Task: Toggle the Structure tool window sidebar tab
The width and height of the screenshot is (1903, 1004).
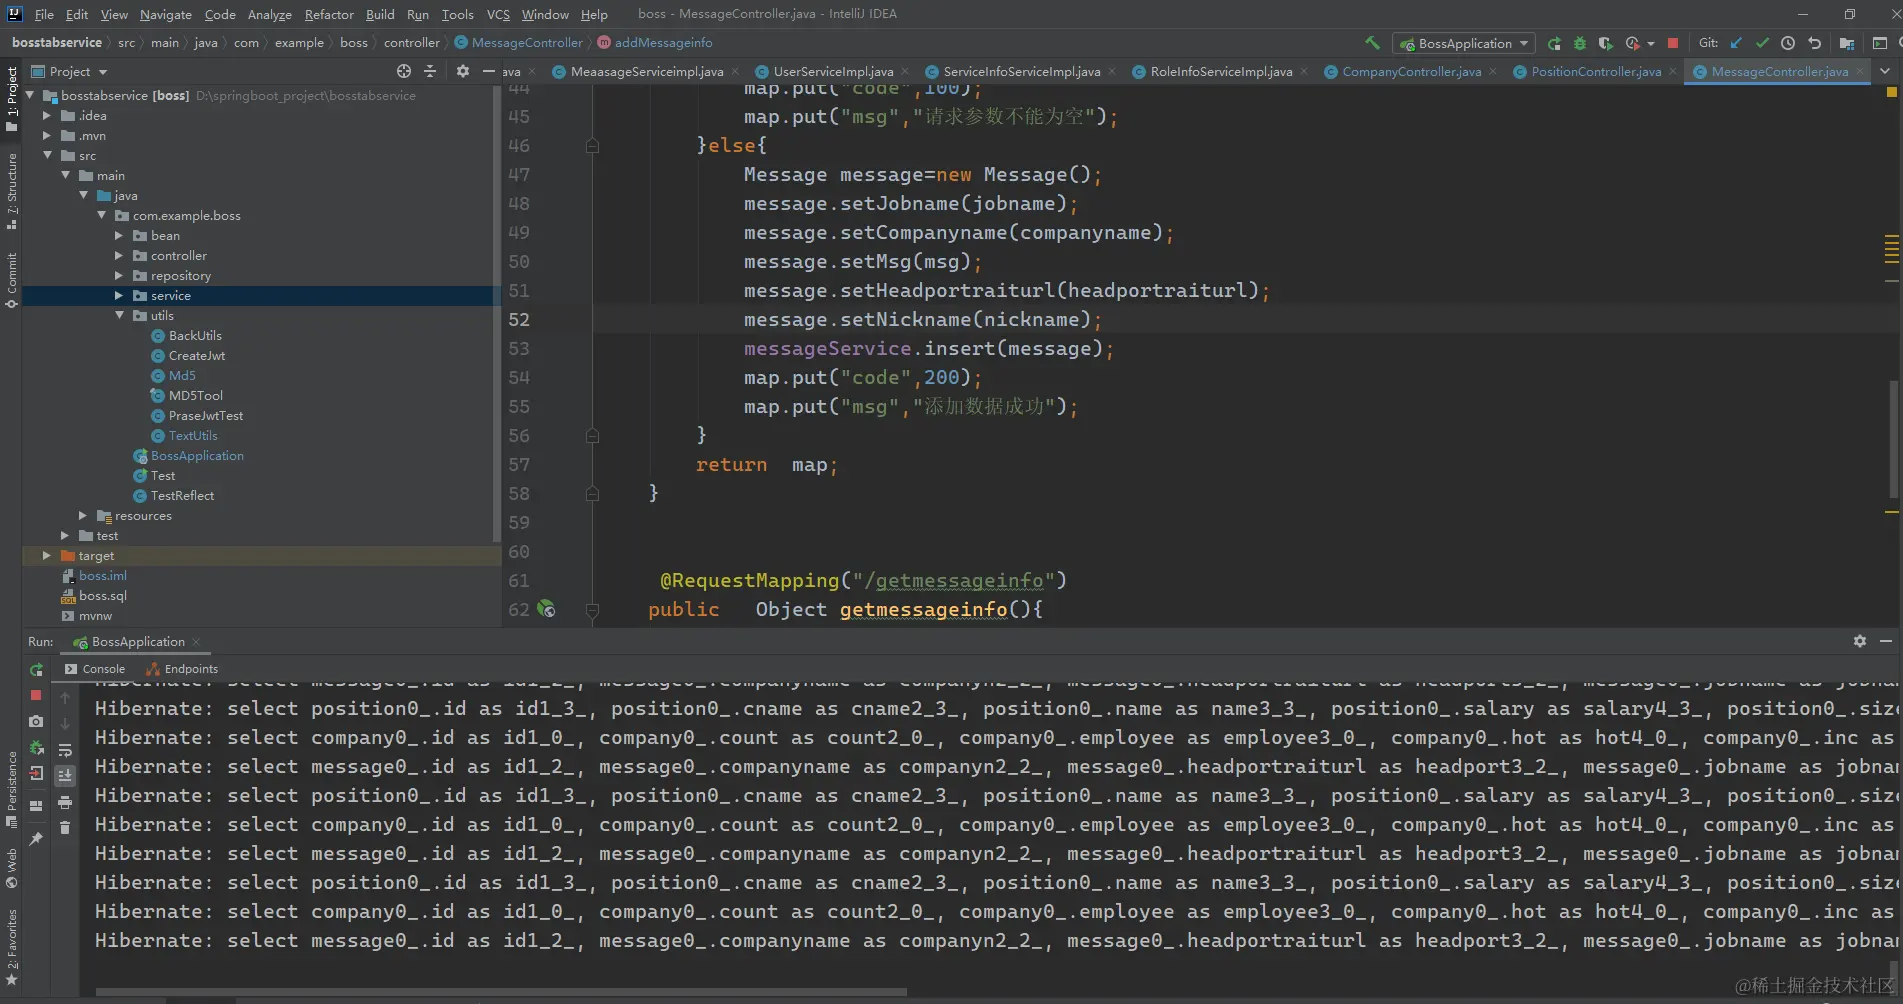Action: click(x=11, y=190)
